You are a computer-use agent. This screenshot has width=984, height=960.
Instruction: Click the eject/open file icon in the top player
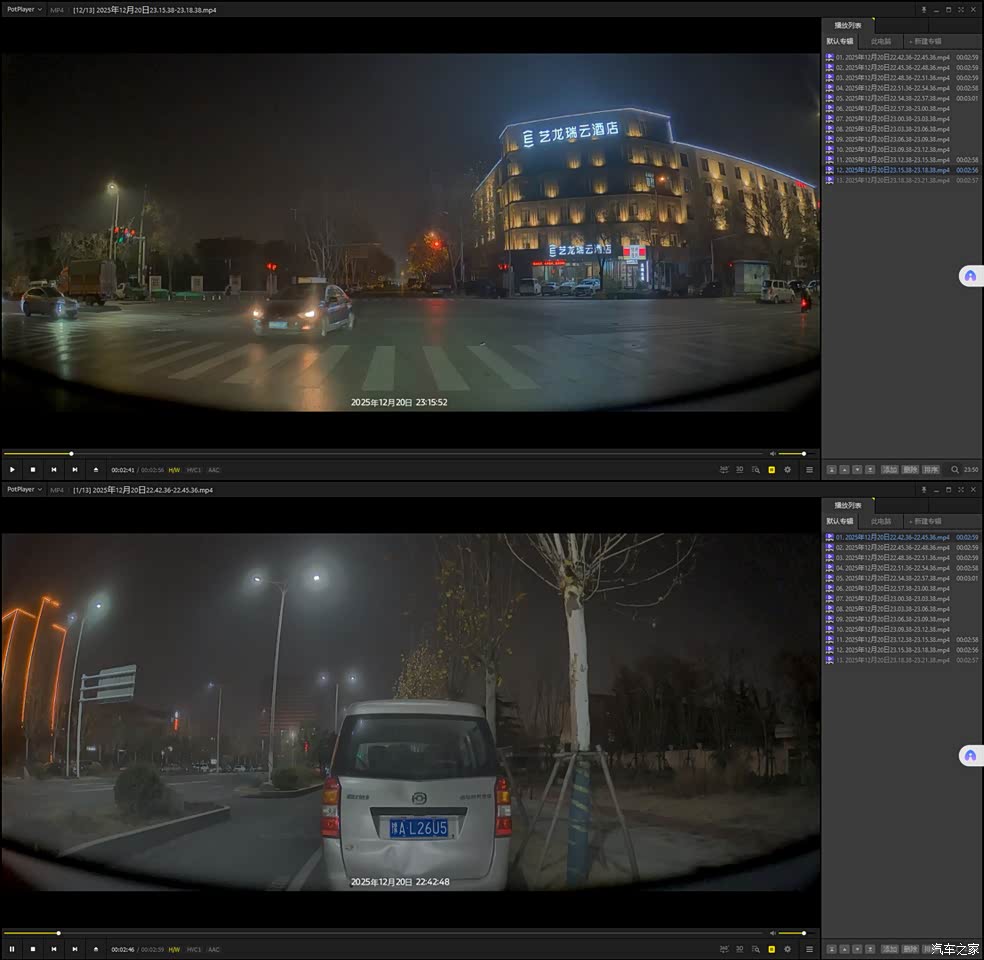coord(96,469)
